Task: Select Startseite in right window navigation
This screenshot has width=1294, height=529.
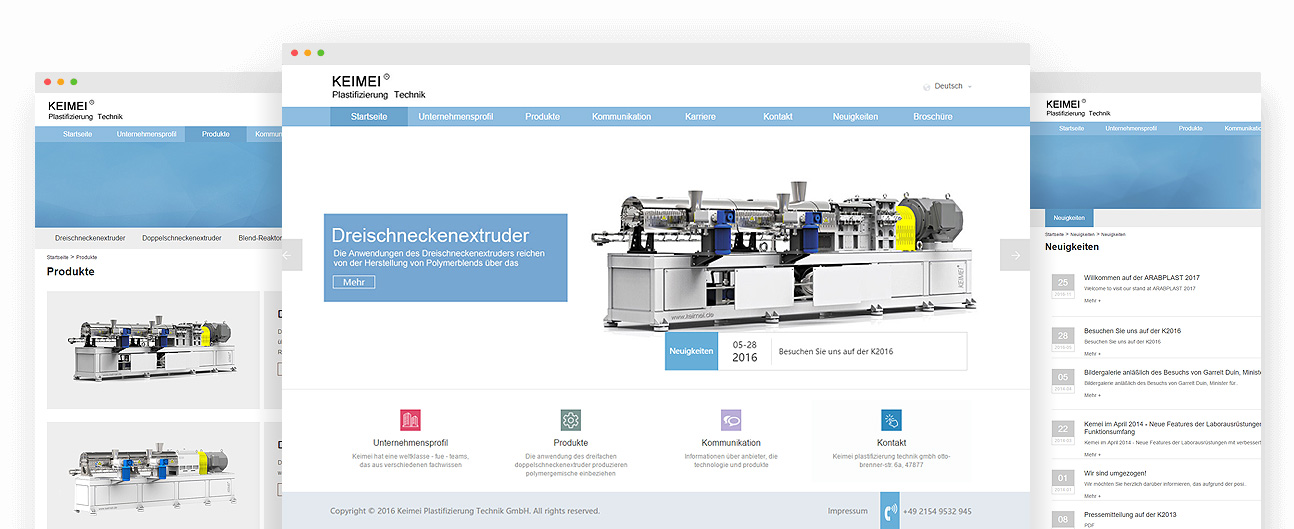Action: pos(1072,129)
